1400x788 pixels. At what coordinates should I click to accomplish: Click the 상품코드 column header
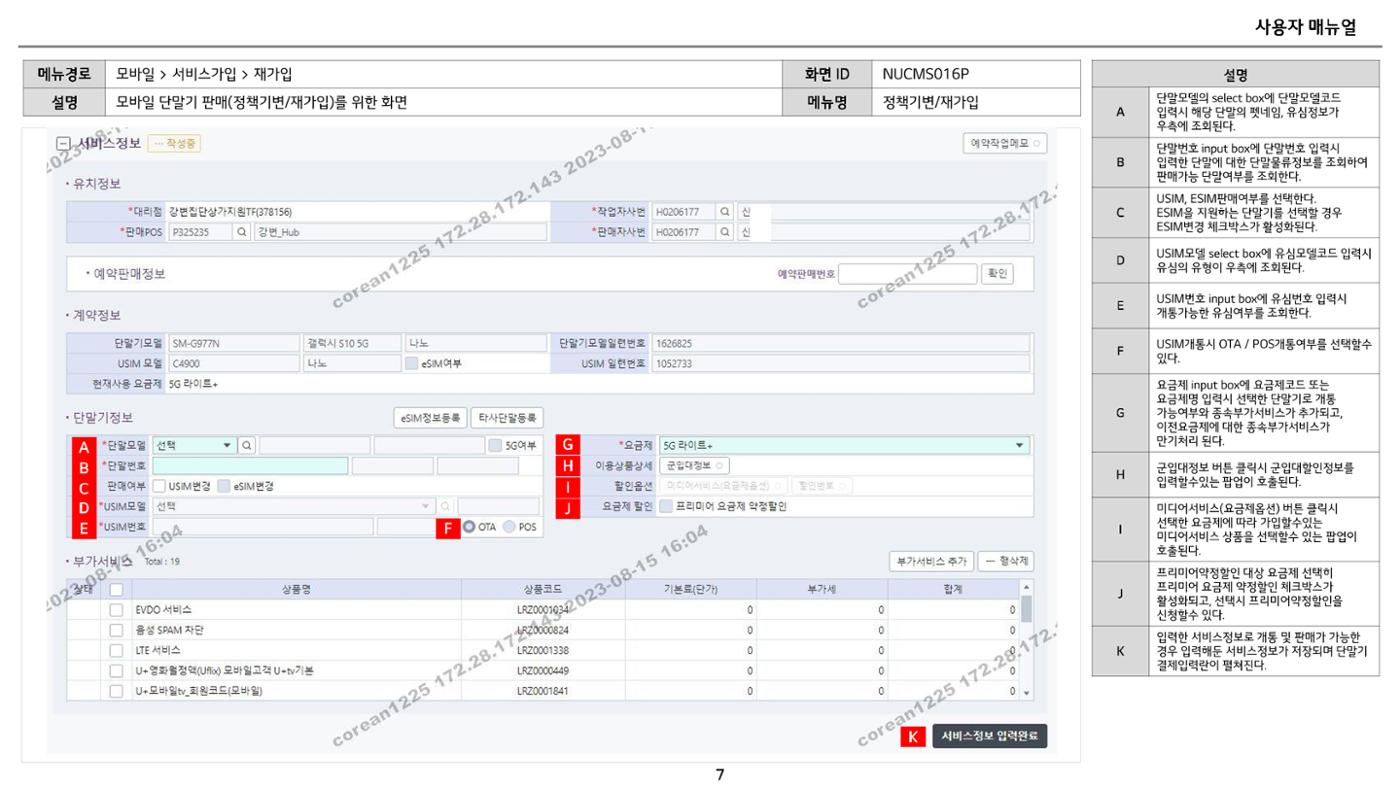point(543,589)
